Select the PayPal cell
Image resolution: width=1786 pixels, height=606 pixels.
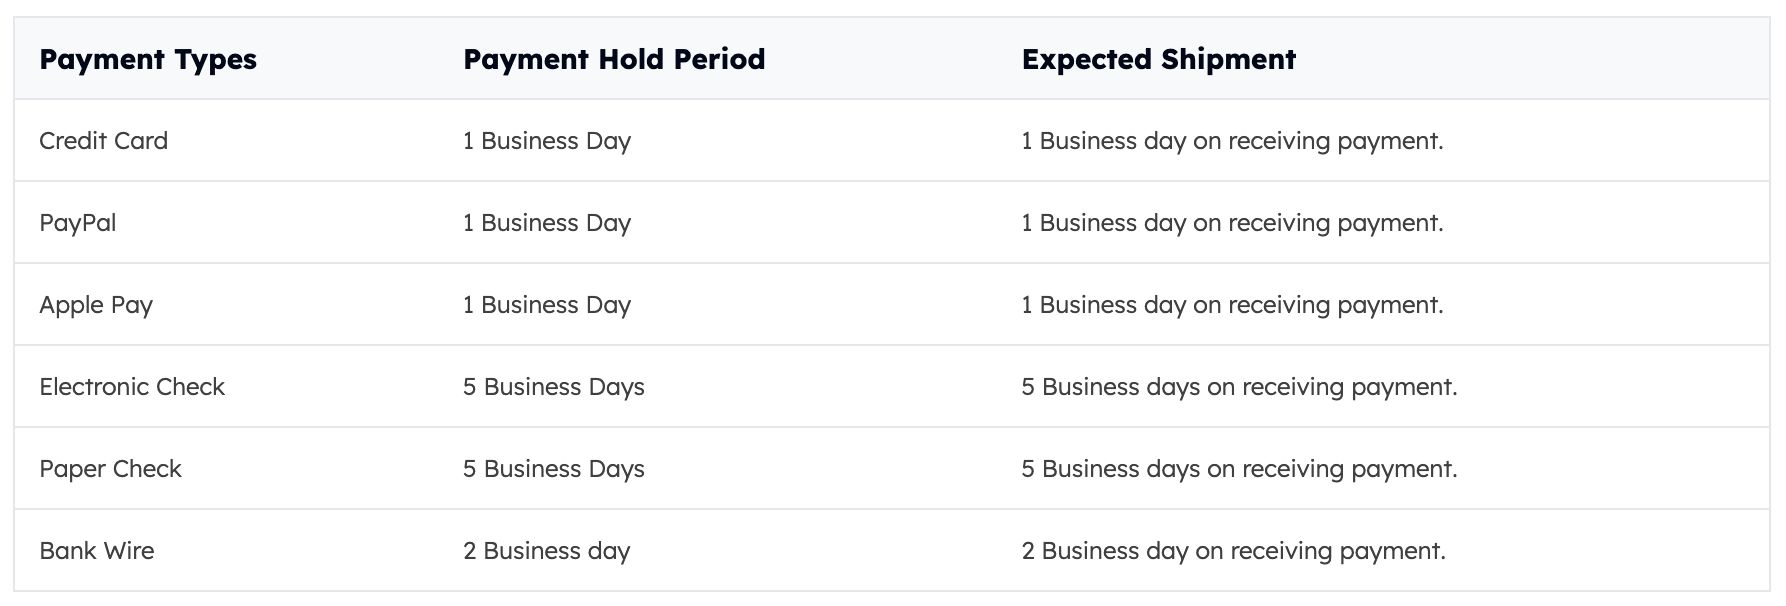point(77,223)
